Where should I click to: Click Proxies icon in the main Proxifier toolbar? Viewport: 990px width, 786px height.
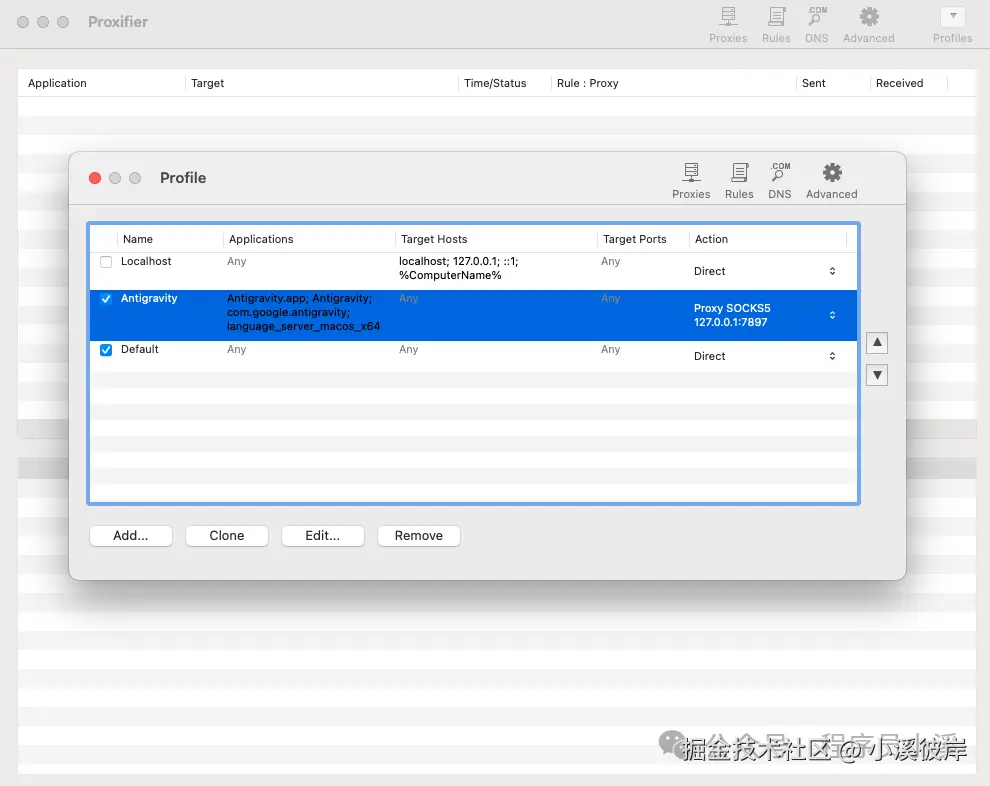pyautogui.click(x=728, y=25)
